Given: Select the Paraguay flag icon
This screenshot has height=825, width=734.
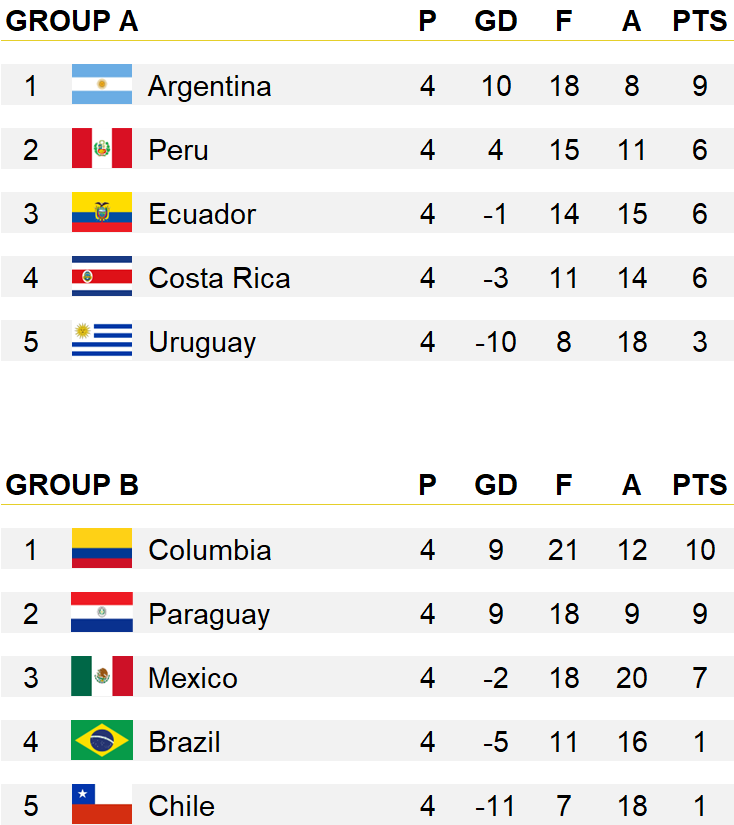Looking at the screenshot, I should pos(102,612).
